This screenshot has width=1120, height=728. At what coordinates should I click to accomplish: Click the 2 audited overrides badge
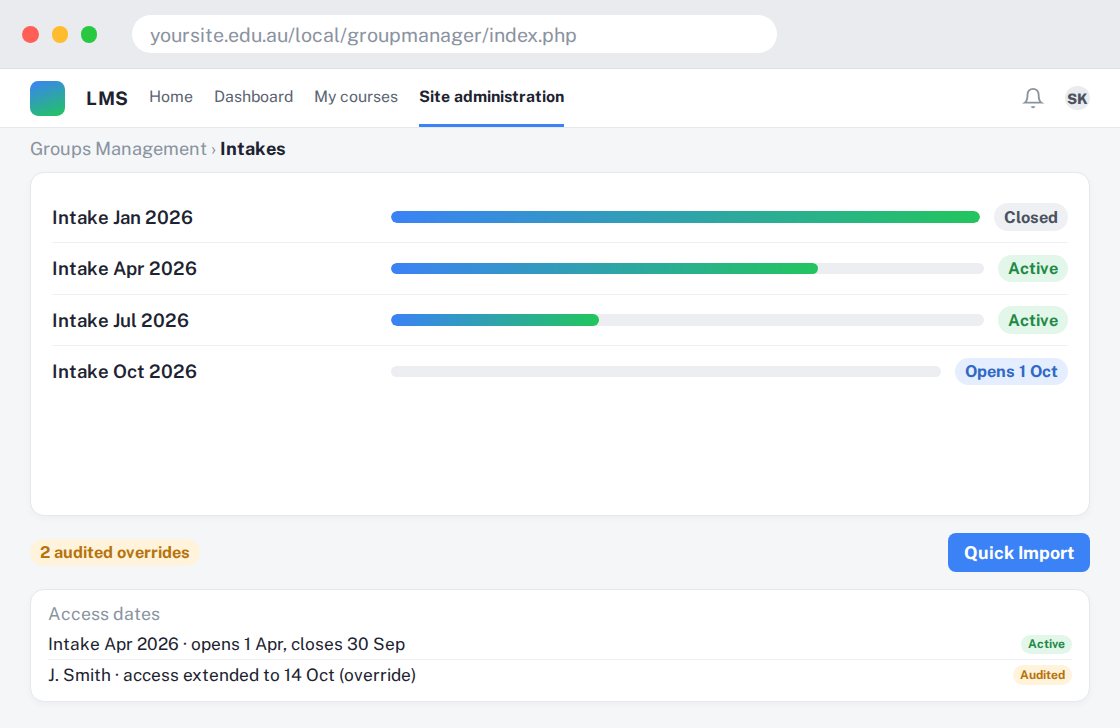[x=114, y=552]
